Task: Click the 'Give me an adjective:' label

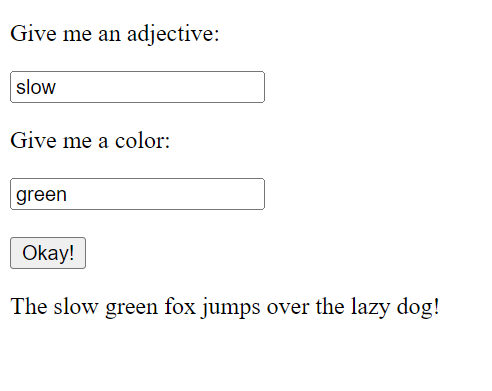Action: click(115, 34)
